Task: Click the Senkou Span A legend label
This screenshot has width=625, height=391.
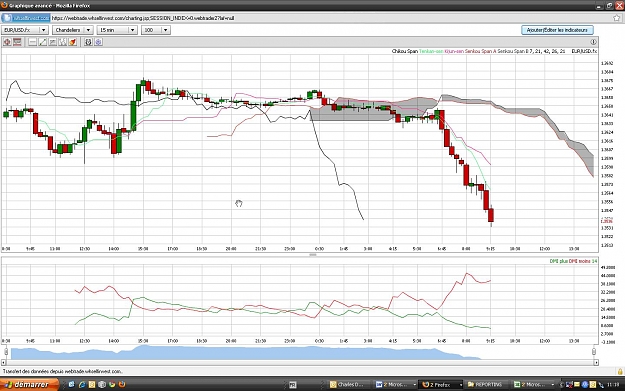Action: point(481,51)
